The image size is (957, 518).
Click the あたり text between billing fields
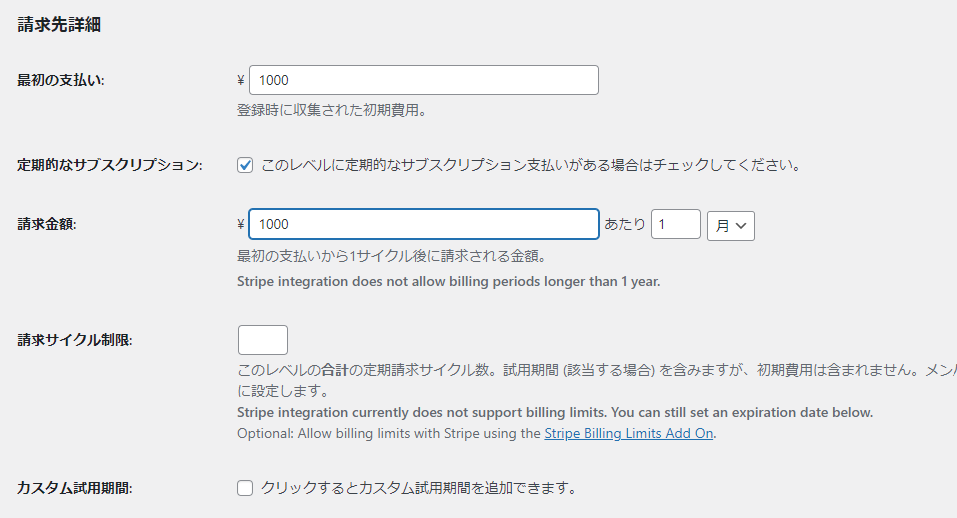(x=625, y=224)
